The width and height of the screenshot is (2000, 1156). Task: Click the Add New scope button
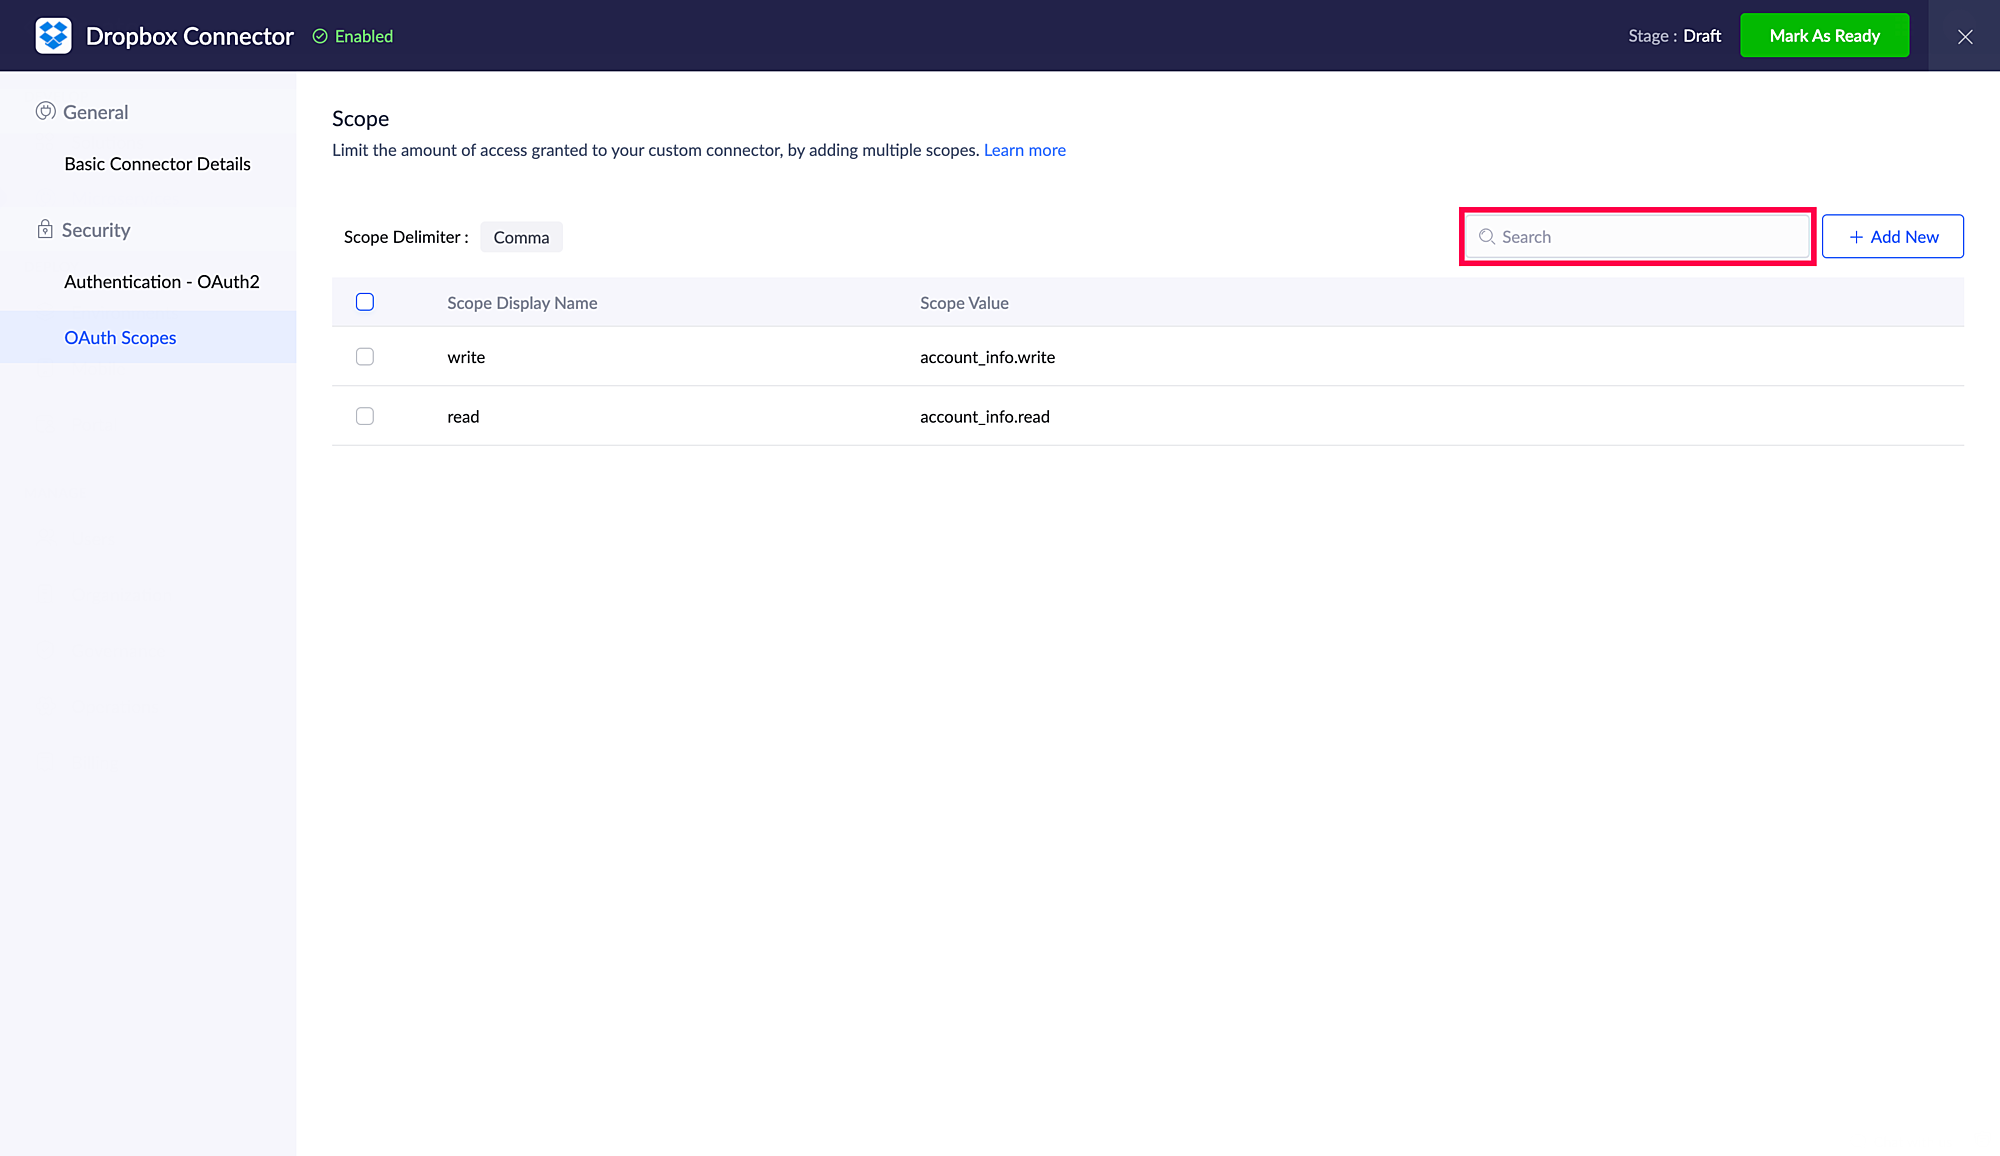pos(1892,237)
